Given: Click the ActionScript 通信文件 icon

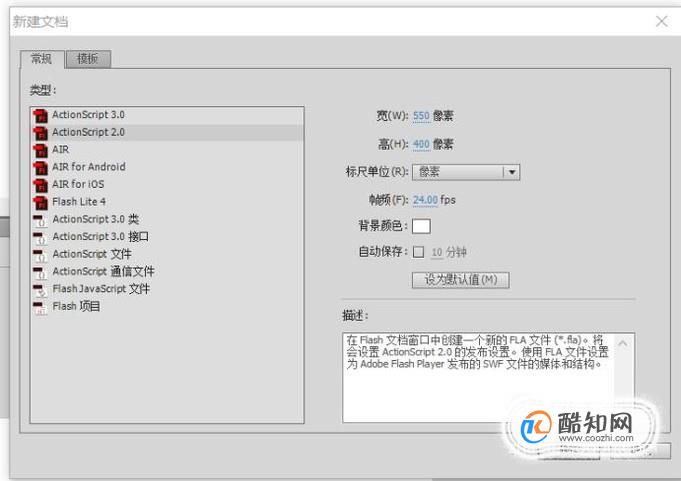Looking at the screenshot, I should point(40,272).
